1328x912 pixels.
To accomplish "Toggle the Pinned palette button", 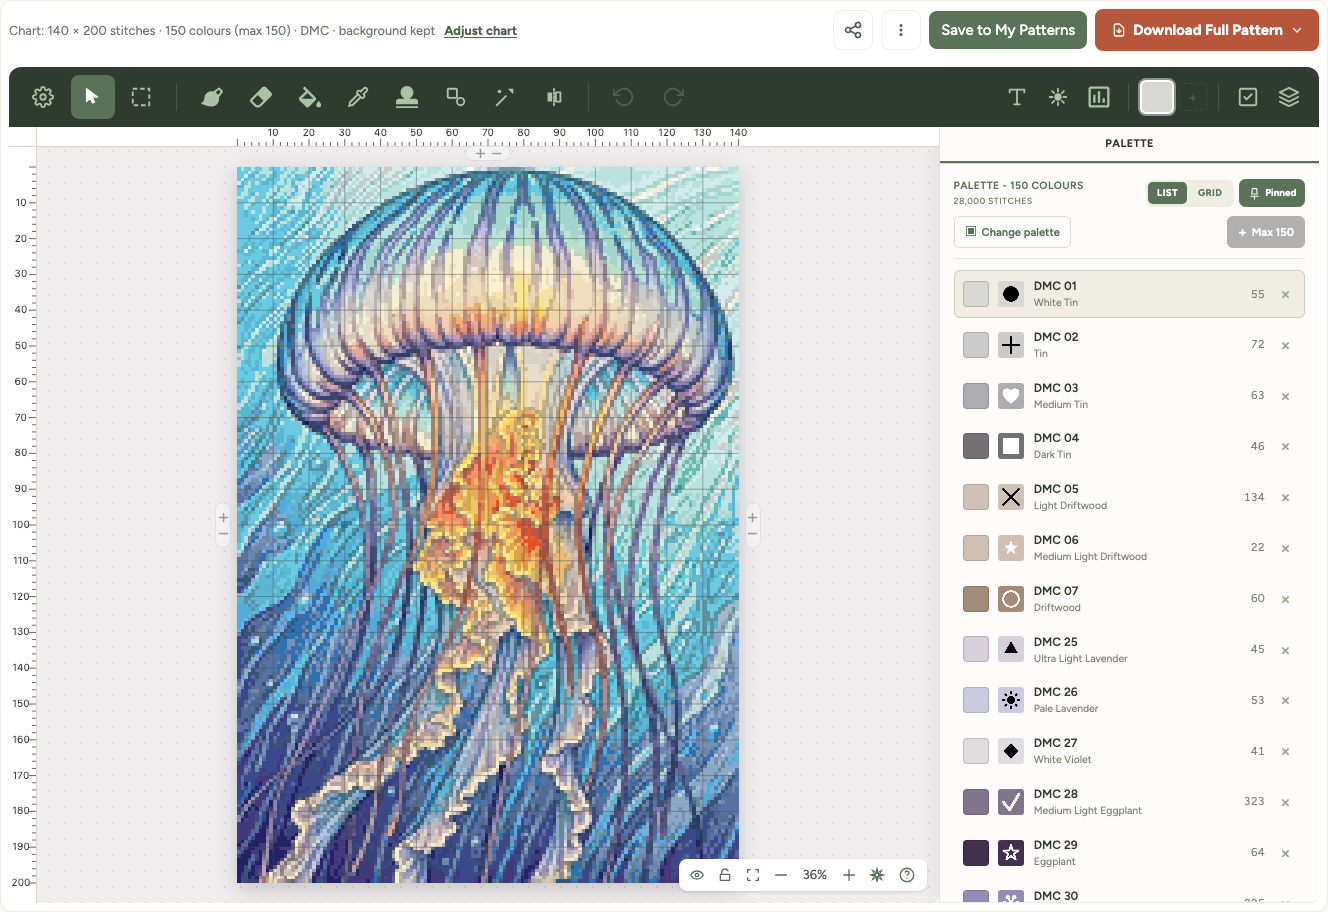I will tap(1272, 193).
